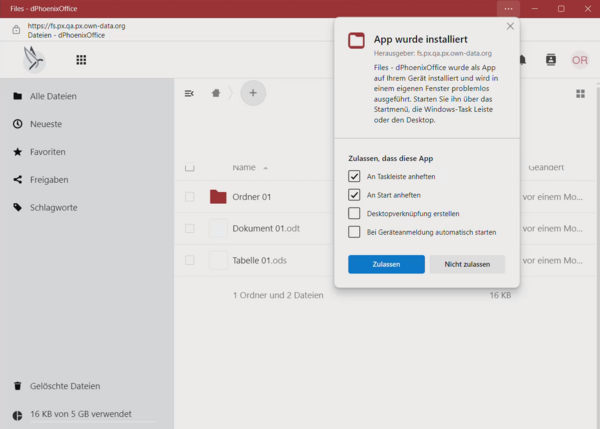Open the contacts icon in header
Viewport: 600px width, 429px height.
tap(551, 60)
